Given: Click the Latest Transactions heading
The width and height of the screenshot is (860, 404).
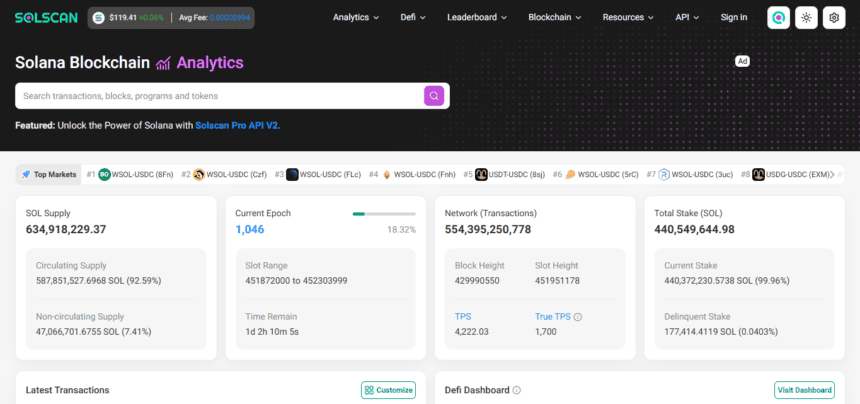Looking at the screenshot, I should [x=67, y=390].
